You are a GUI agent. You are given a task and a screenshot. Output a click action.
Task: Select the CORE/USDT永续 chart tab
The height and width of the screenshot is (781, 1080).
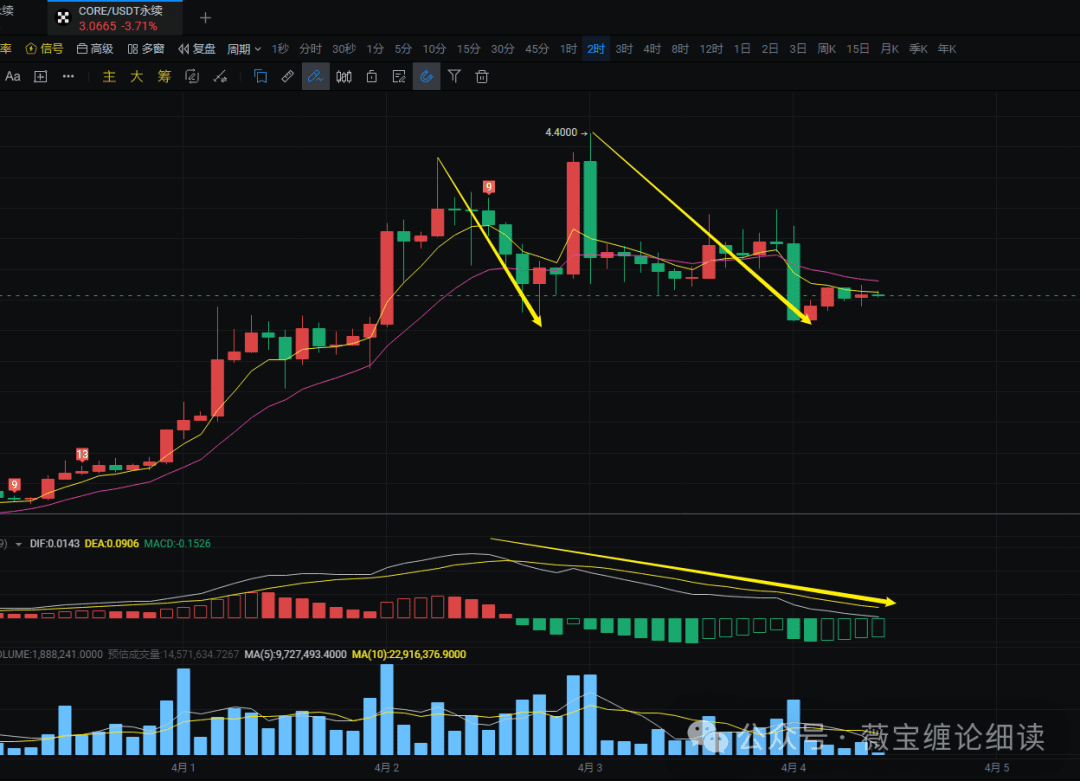coord(115,18)
